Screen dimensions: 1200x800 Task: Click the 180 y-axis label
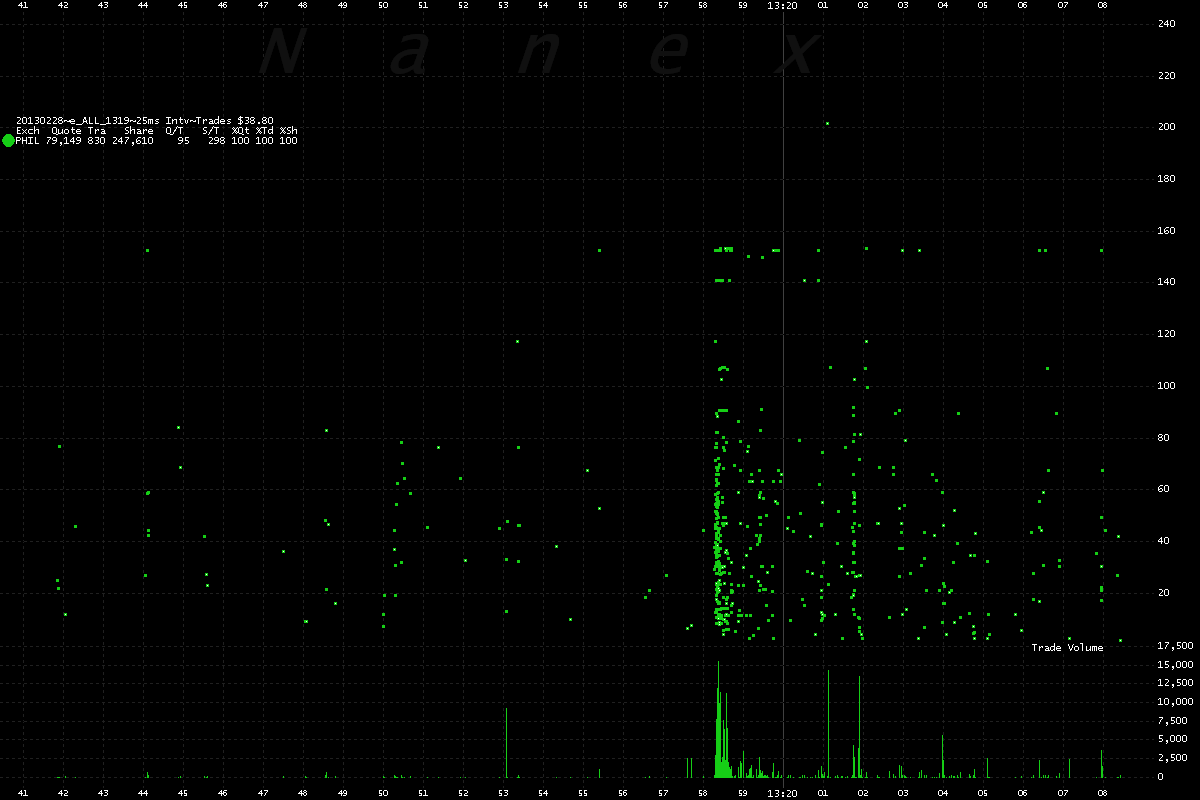tap(1166, 180)
